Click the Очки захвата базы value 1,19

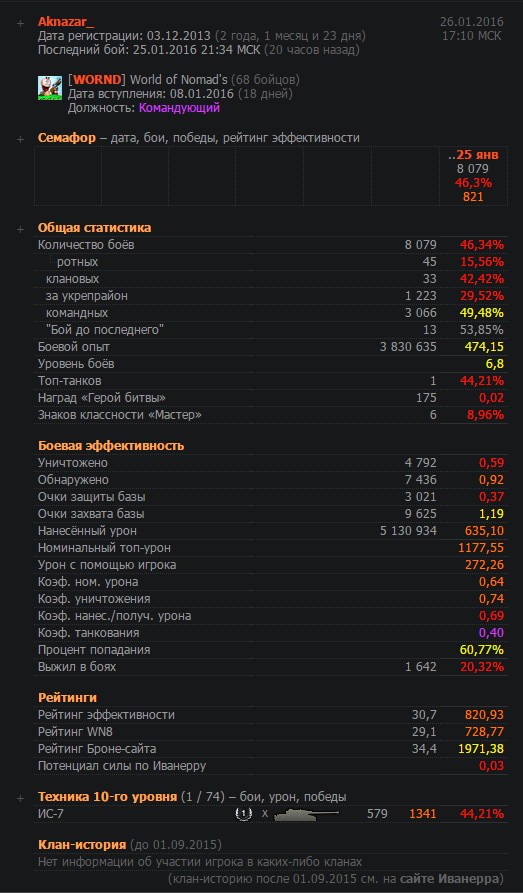point(492,514)
